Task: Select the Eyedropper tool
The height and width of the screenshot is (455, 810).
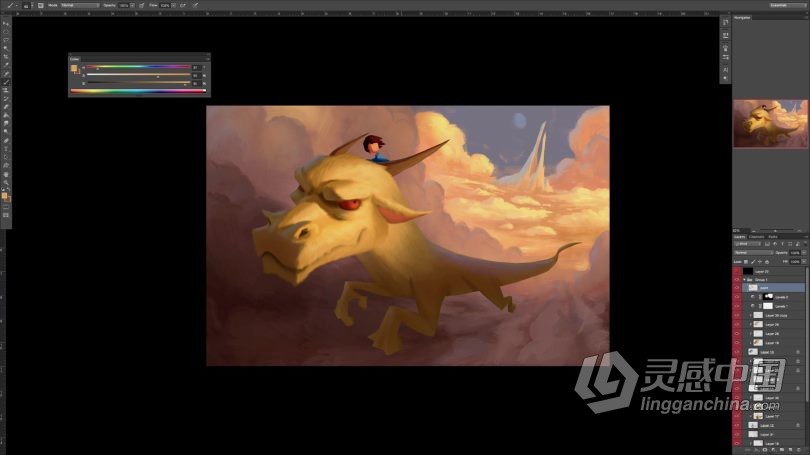Action: [x=6, y=65]
